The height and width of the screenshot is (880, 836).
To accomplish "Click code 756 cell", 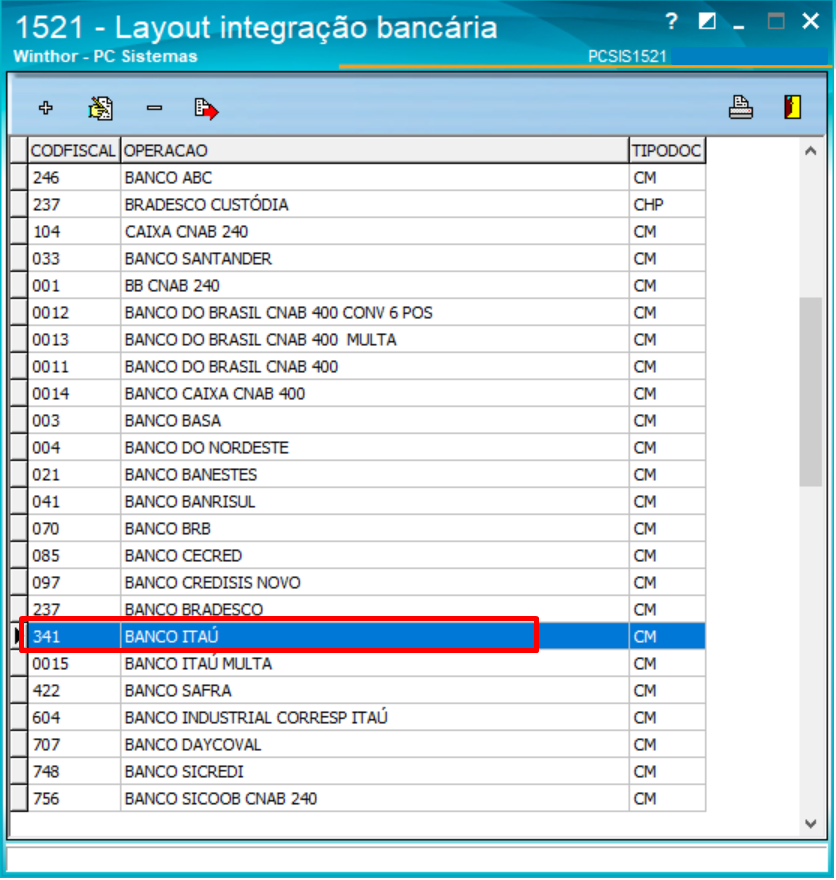I will [x=74, y=798].
